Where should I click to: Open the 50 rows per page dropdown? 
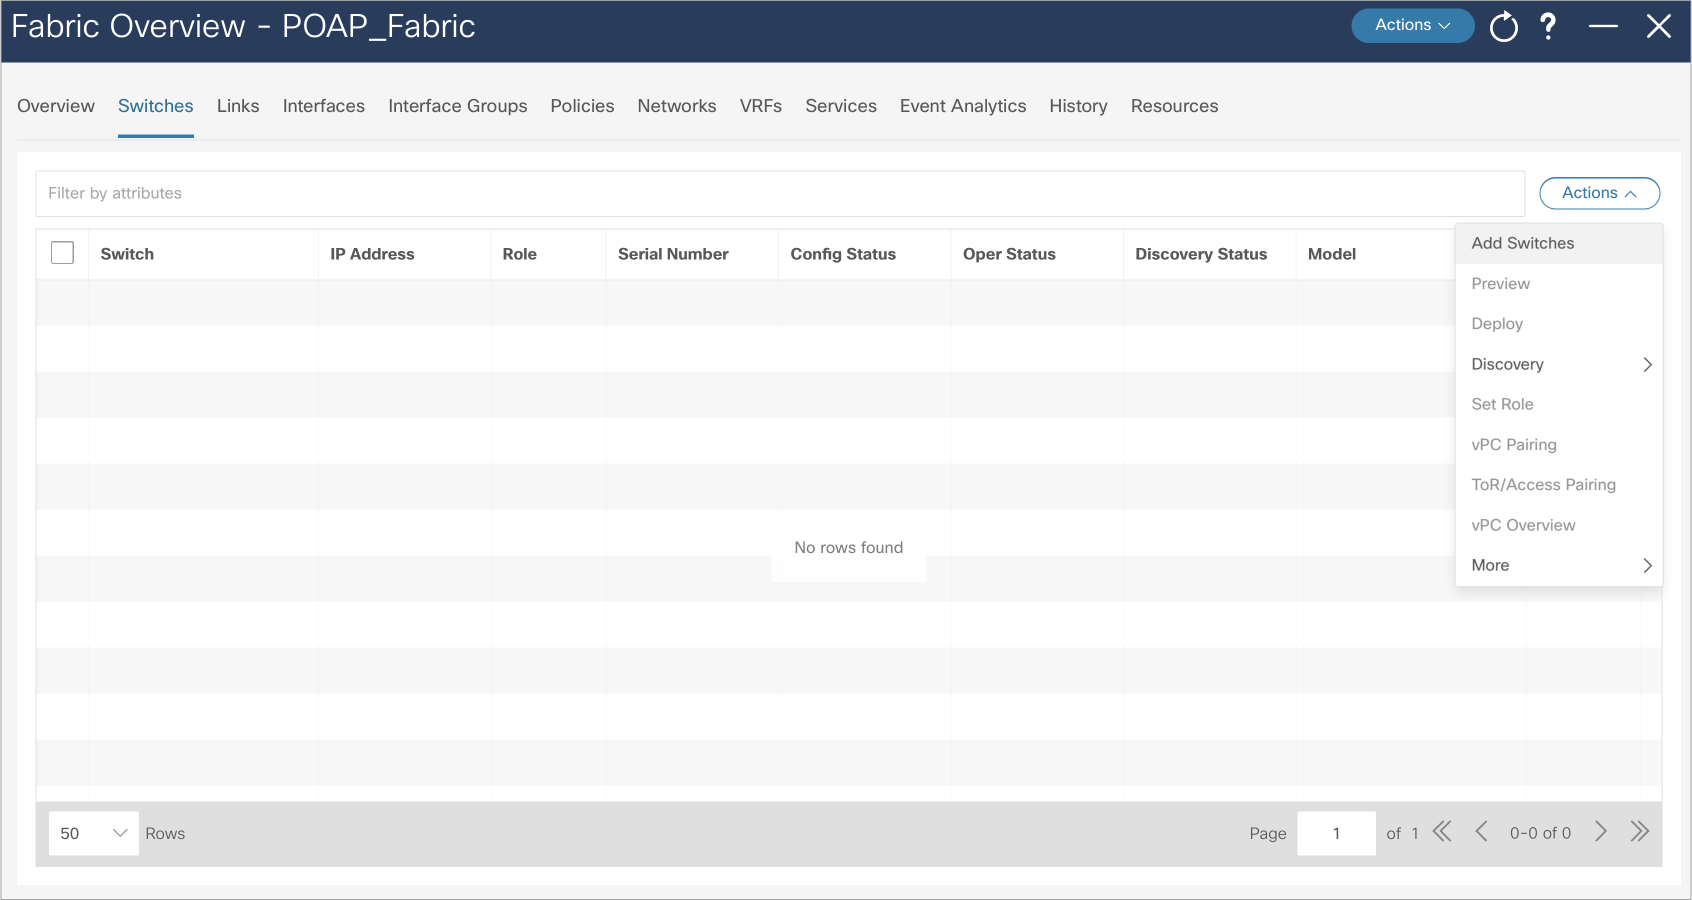[93, 833]
